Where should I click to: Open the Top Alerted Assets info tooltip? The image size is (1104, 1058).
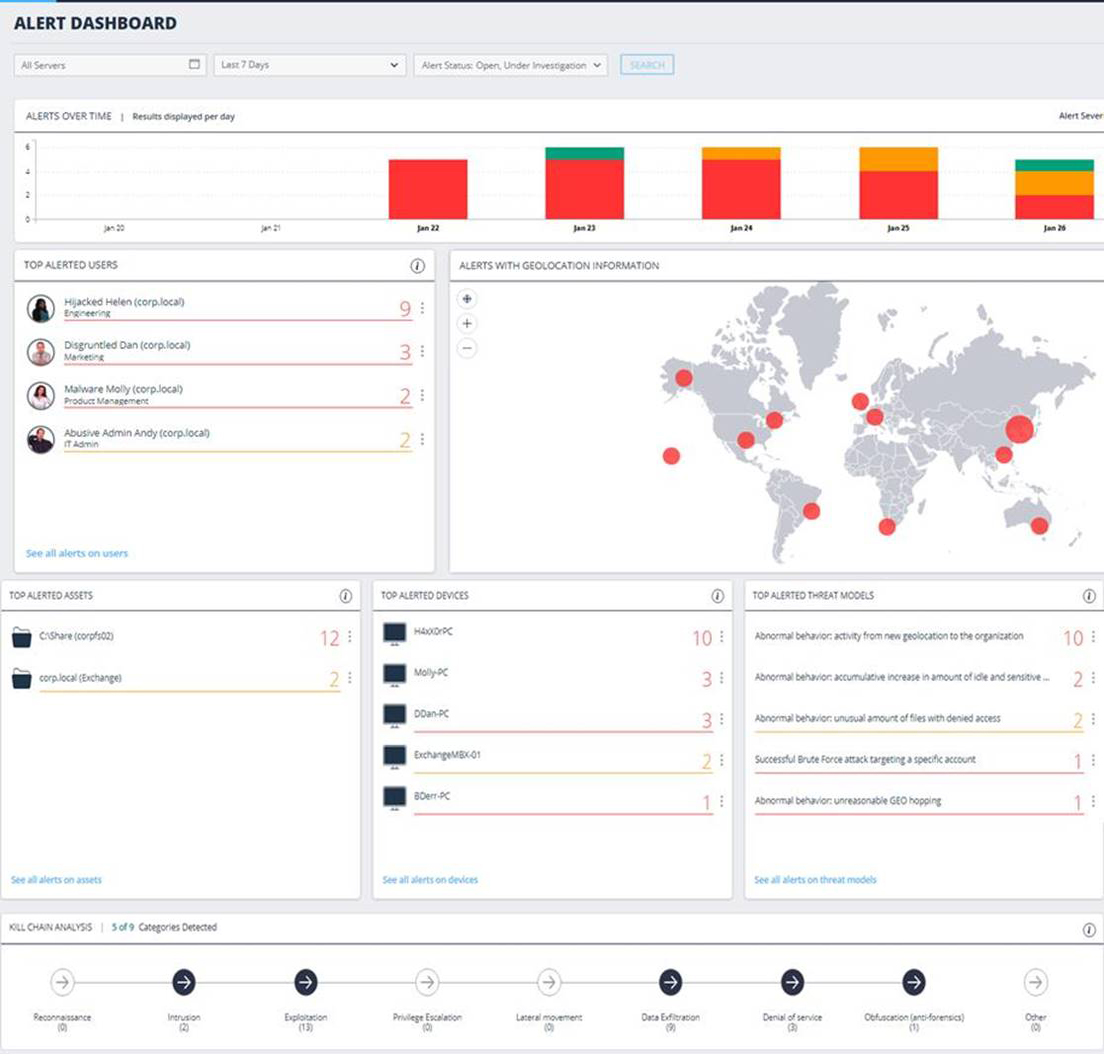click(x=345, y=595)
